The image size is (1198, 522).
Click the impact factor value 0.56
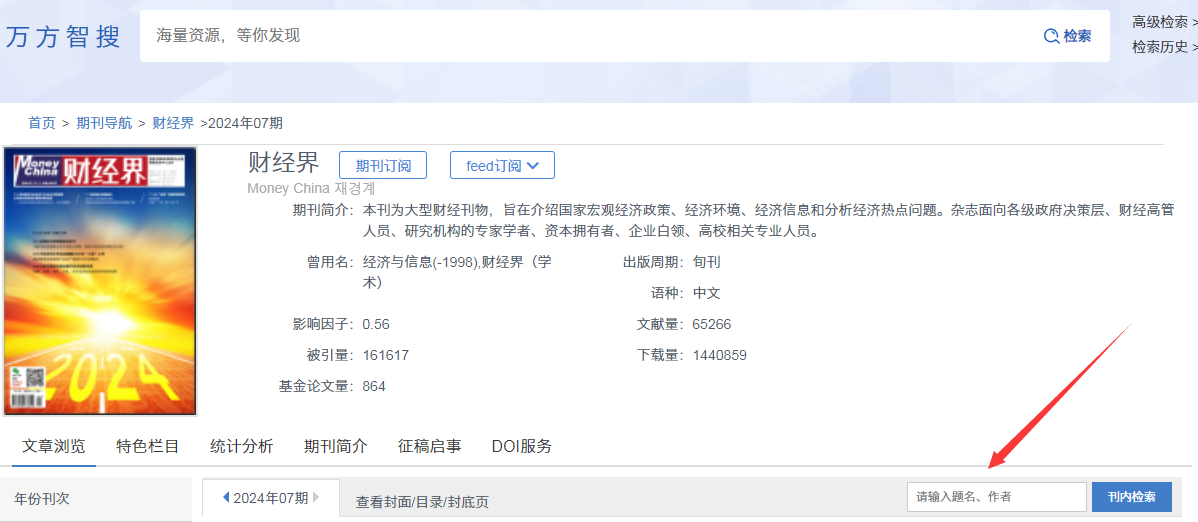(x=376, y=324)
